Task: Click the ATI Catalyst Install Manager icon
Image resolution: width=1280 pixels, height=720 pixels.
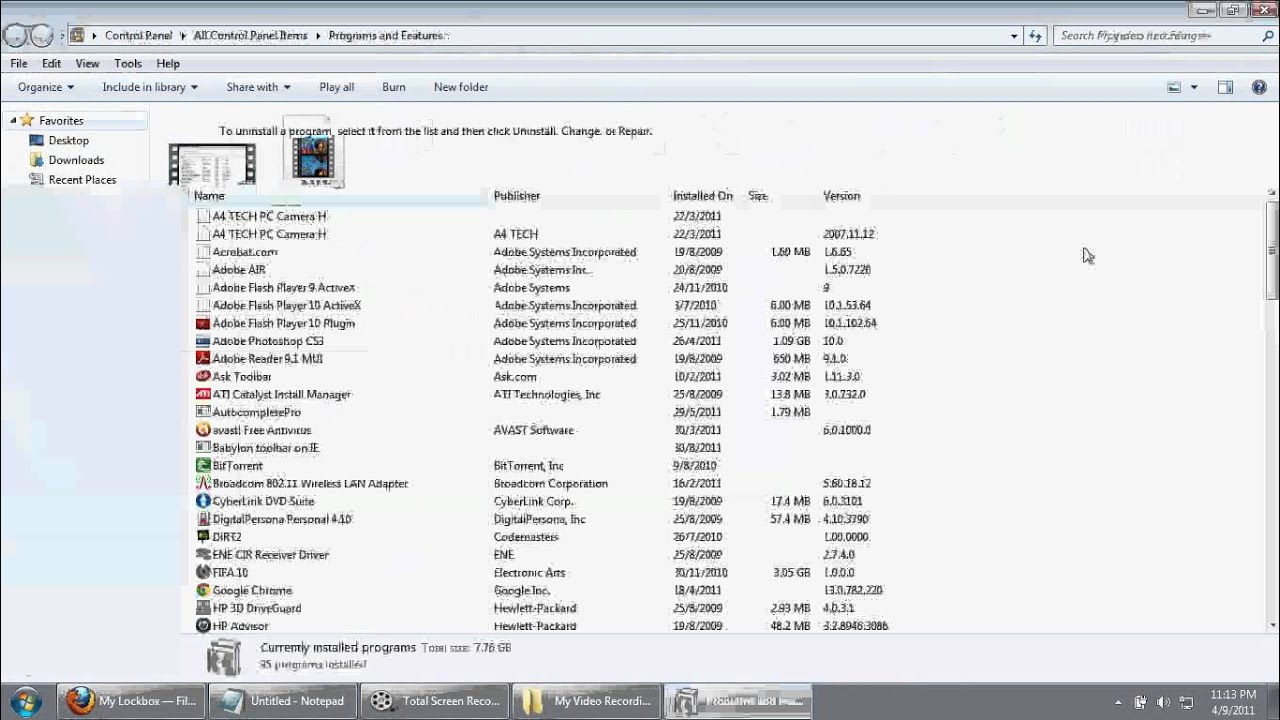Action: 203,395
